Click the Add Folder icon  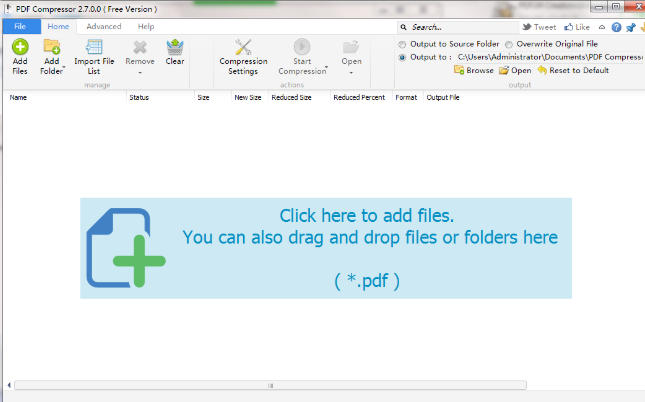tap(51, 46)
